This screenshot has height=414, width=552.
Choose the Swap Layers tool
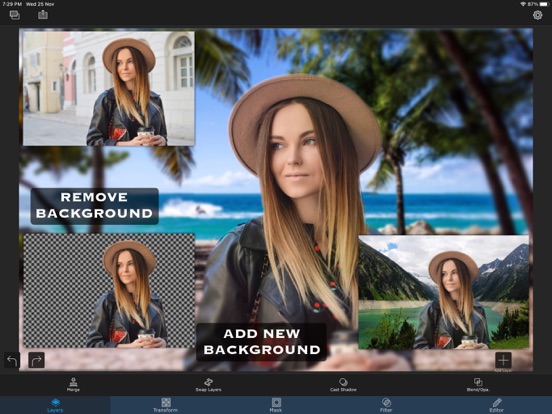pyautogui.click(x=208, y=384)
